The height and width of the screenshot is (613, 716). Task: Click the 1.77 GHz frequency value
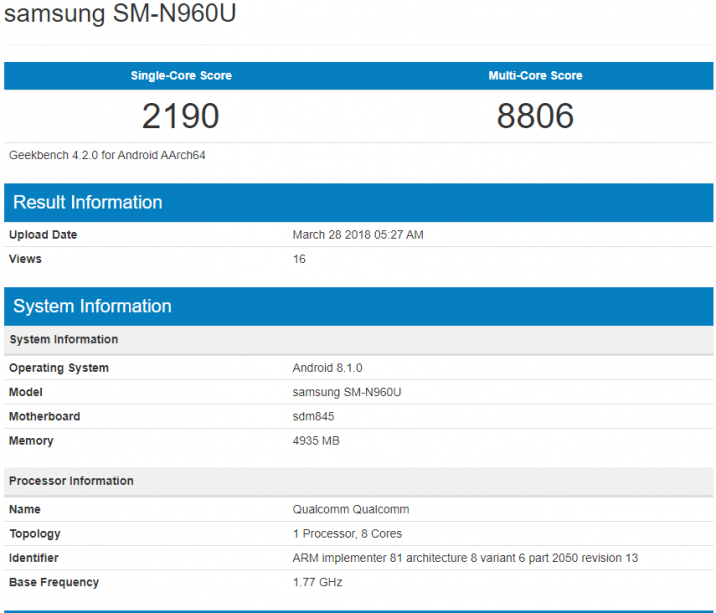point(317,582)
